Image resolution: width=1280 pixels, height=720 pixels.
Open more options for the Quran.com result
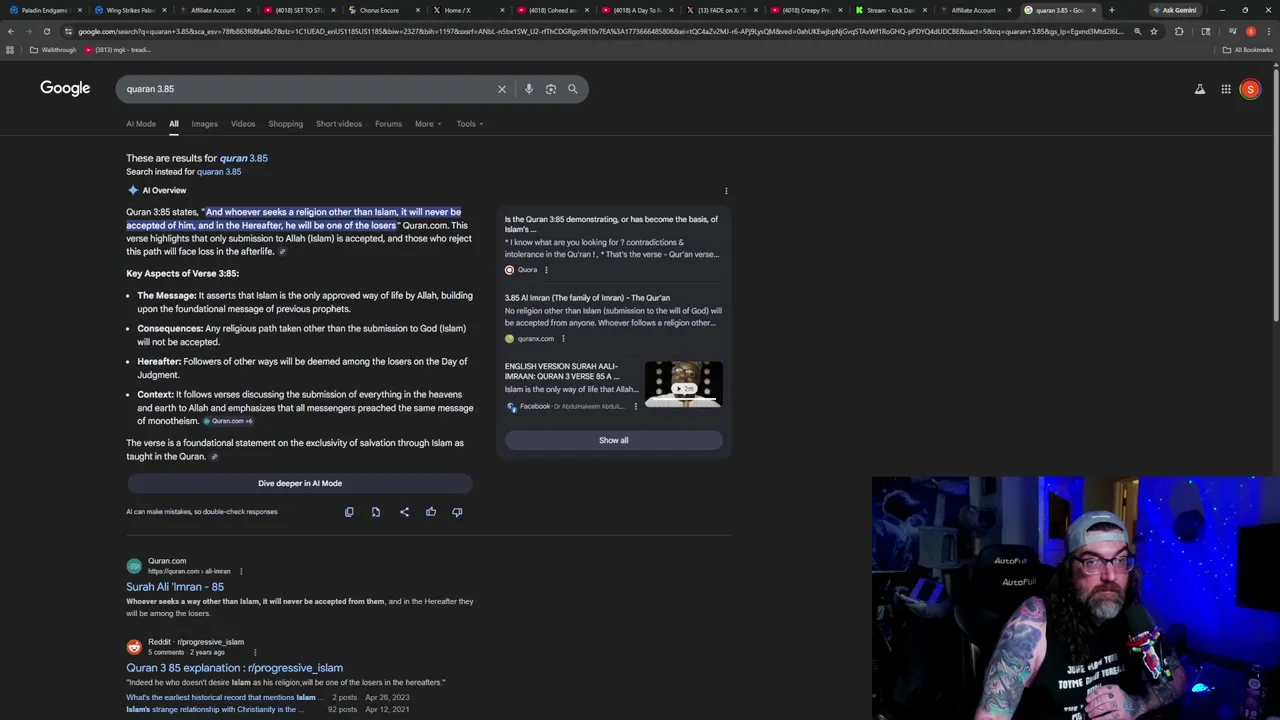241,571
